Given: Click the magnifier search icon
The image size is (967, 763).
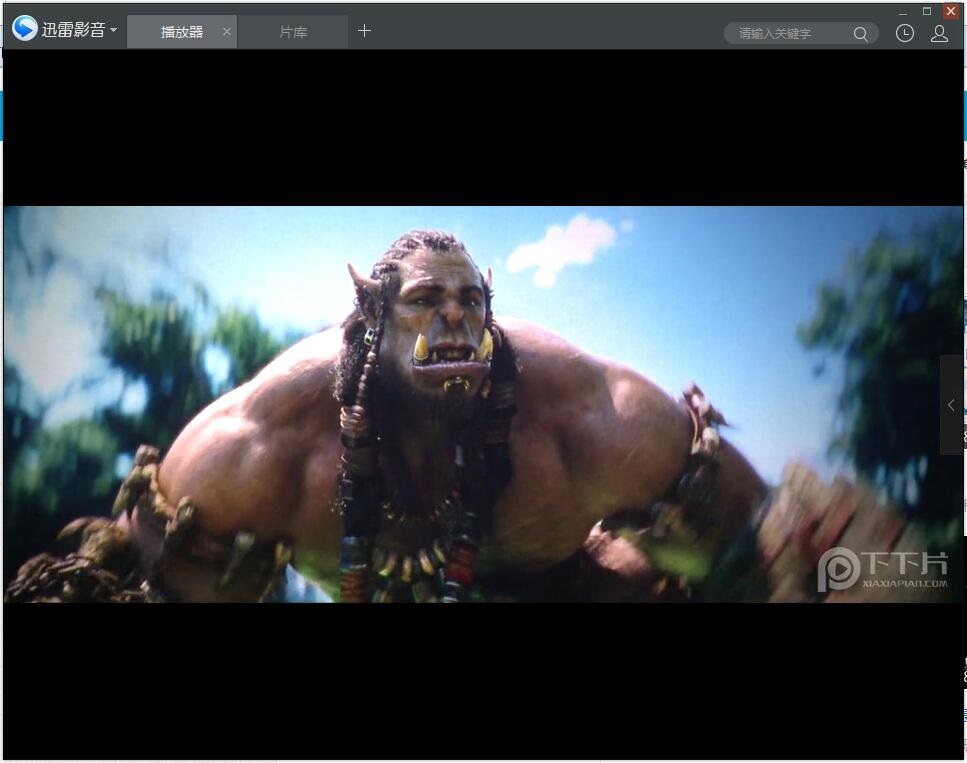Looking at the screenshot, I should (x=860, y=34).
